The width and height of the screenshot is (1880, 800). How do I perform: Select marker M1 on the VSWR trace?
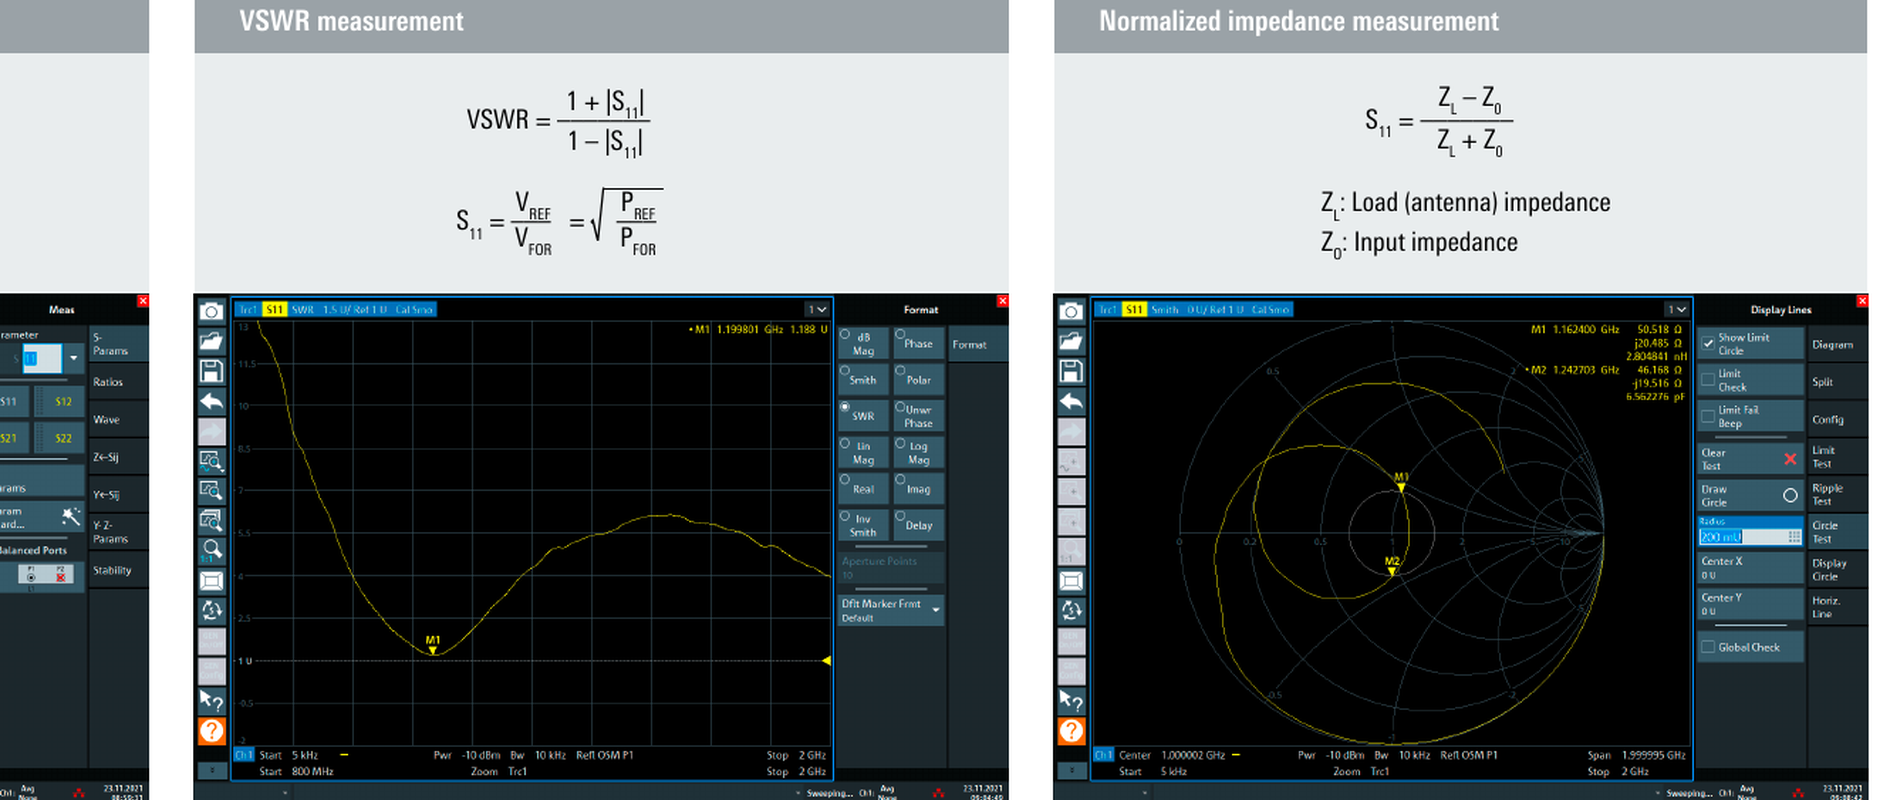433,645
